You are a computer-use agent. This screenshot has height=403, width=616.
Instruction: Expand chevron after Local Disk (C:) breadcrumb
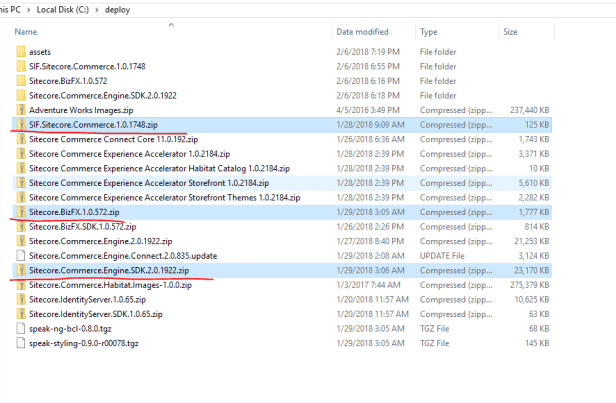pyautogui.click(x=97, y=10)
